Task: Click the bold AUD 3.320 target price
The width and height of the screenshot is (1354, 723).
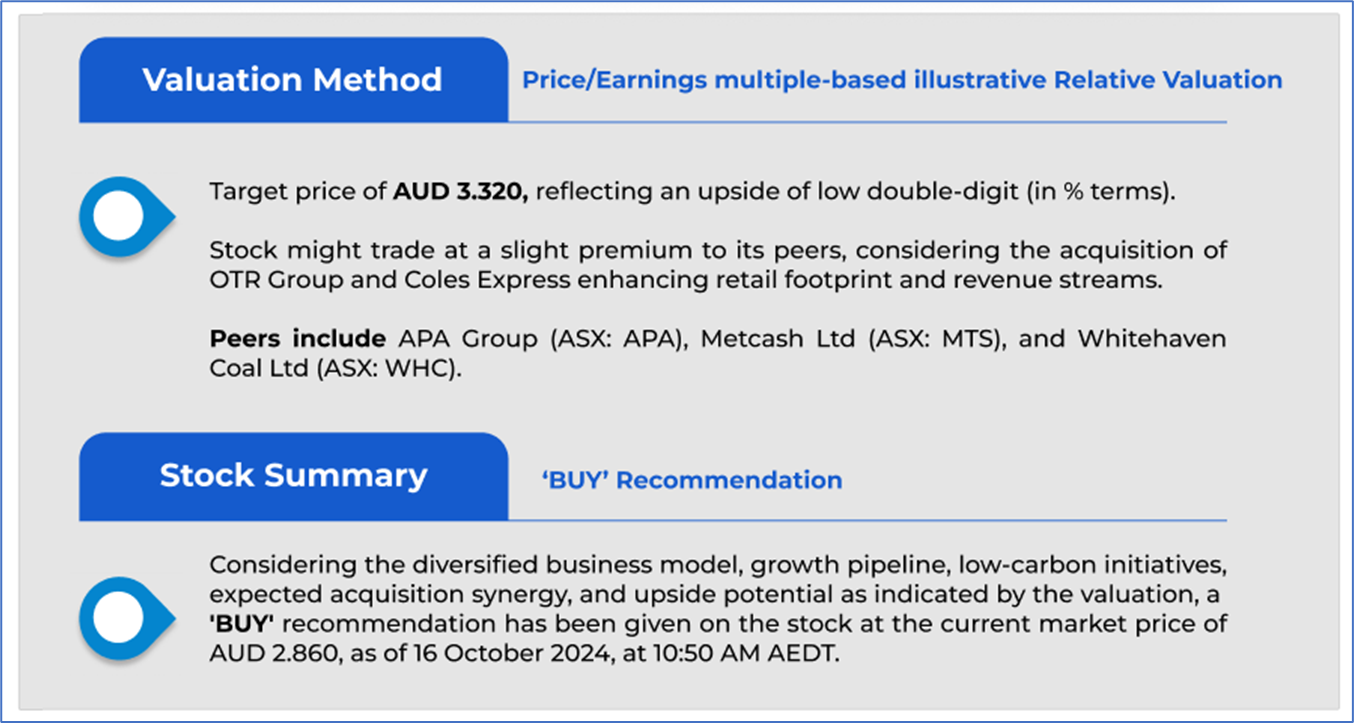Action: 460,192
